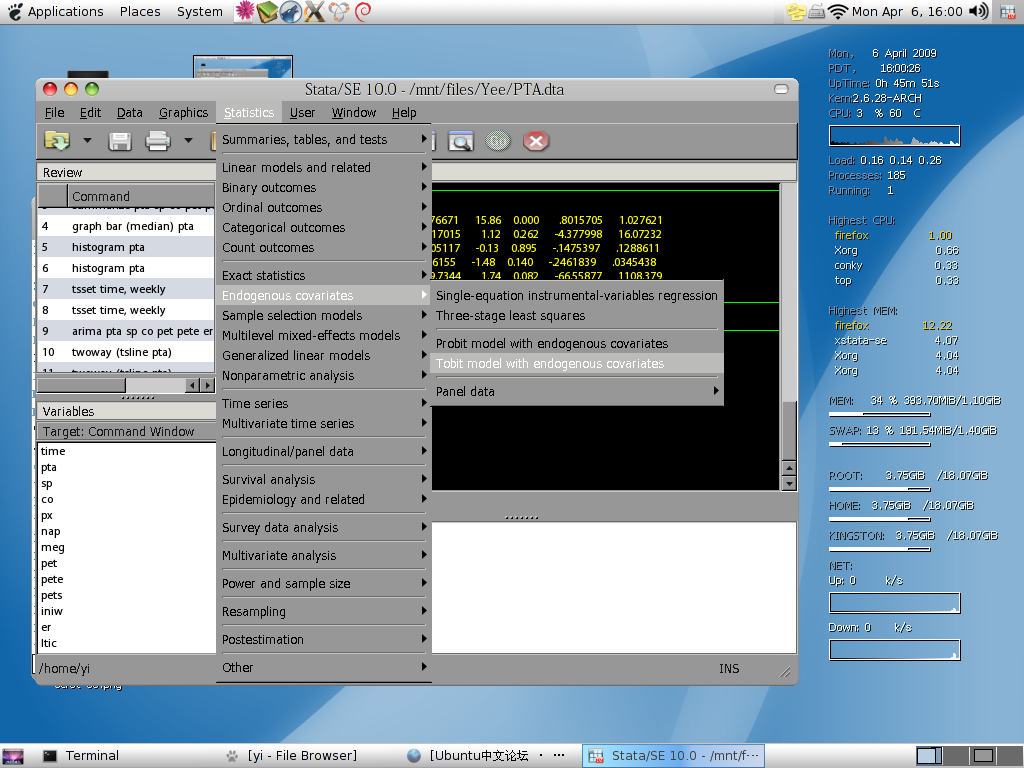Open the Exact statistics menu entry

tap(324, 275)
